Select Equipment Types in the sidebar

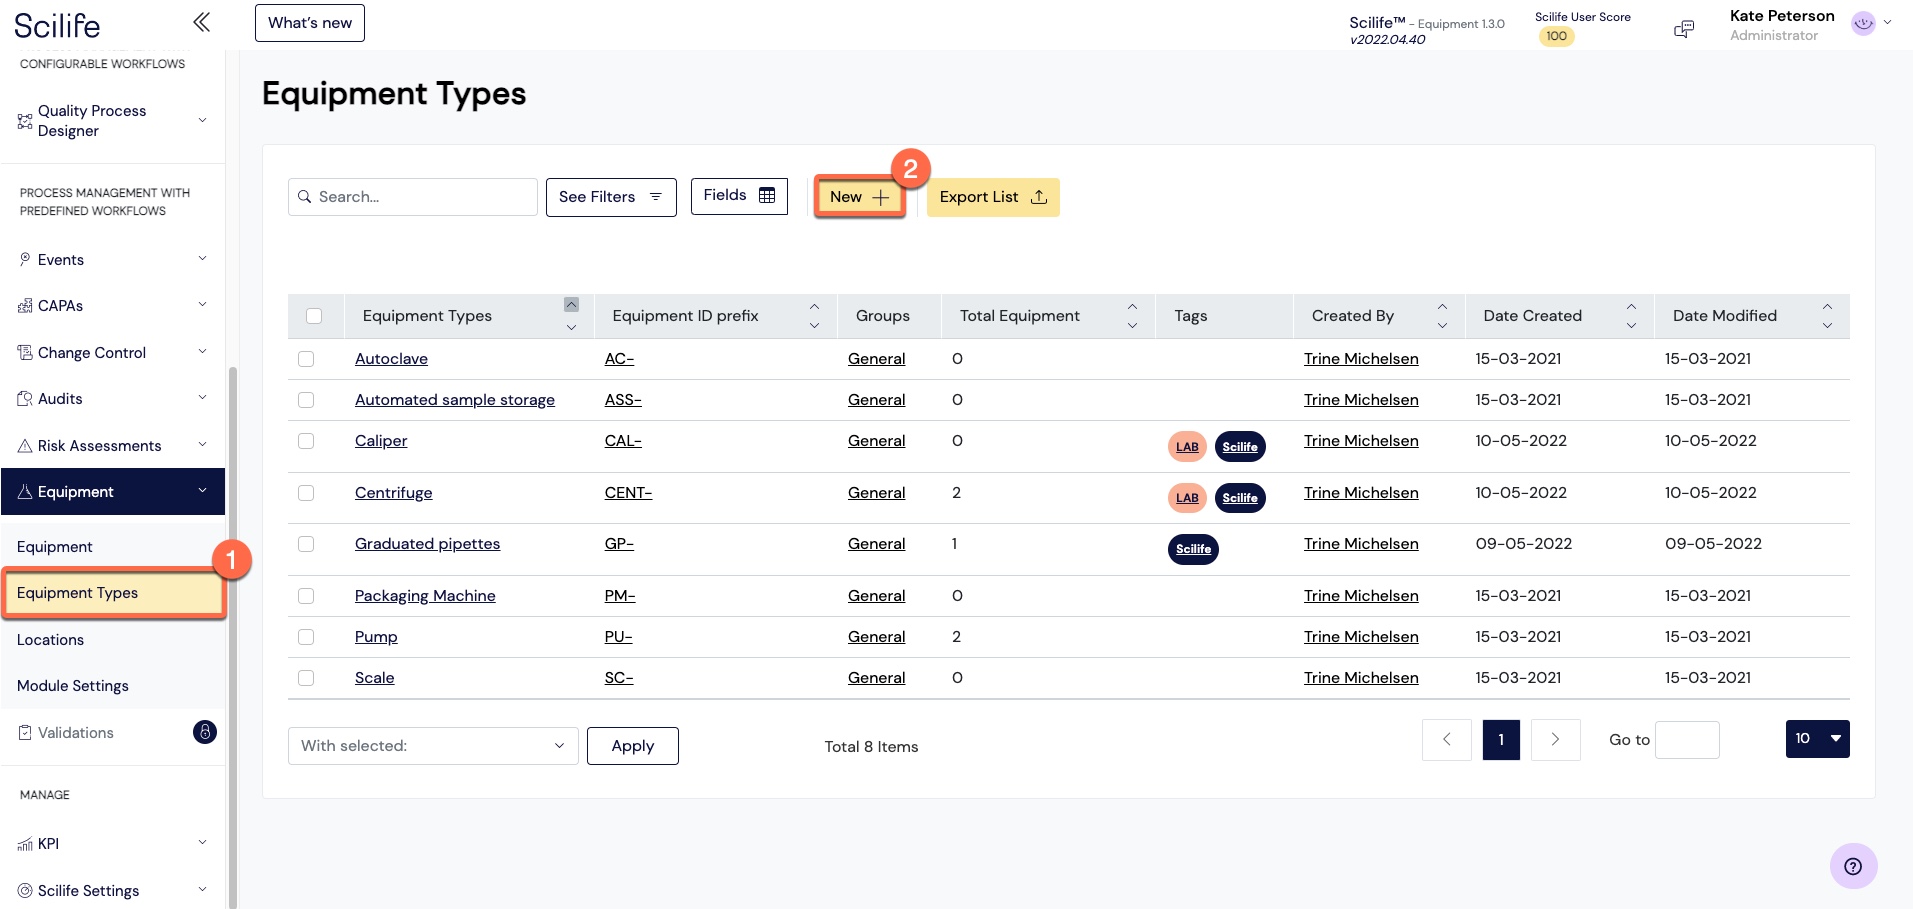114,593
